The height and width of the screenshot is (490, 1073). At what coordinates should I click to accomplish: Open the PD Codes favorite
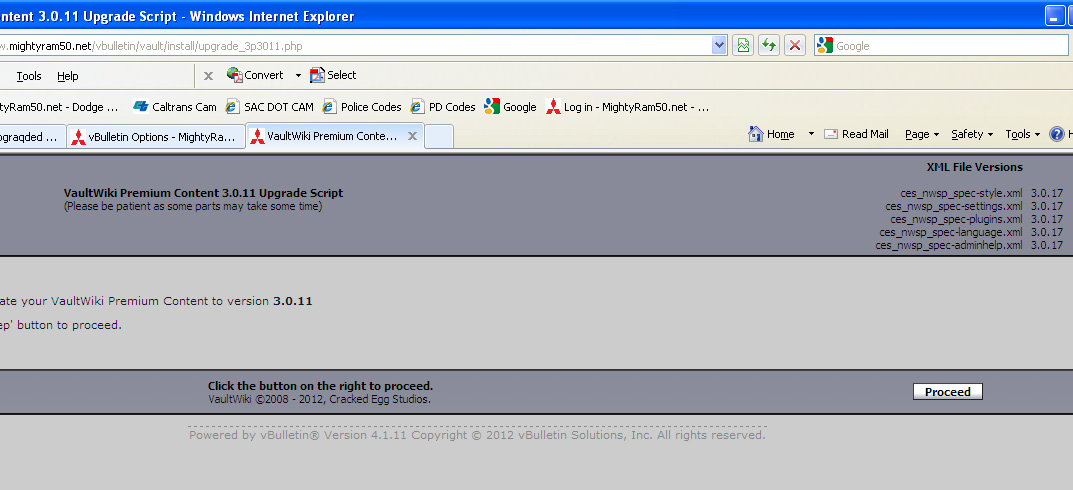[x=443, y=107]
